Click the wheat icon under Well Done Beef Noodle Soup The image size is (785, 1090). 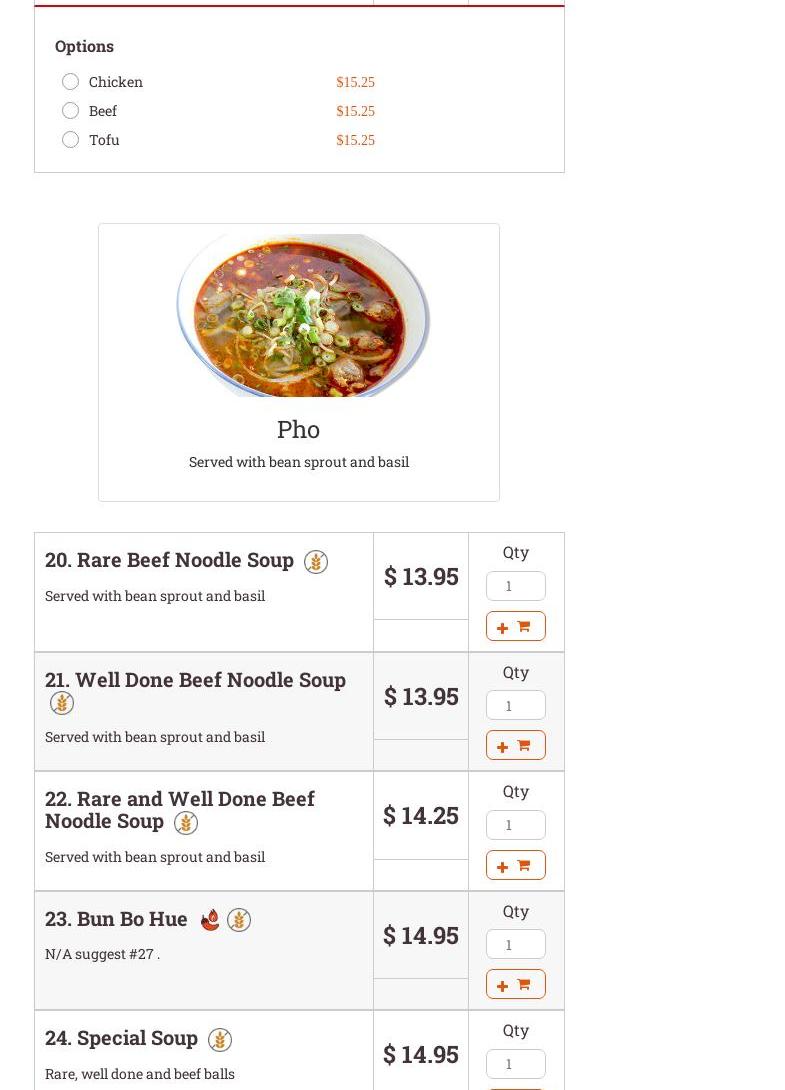(62, 704)
